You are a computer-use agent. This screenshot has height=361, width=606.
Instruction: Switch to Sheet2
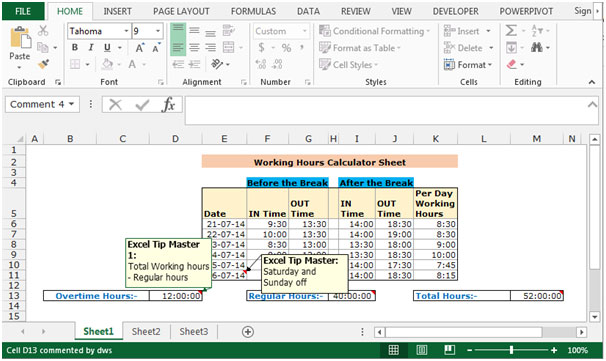tap(146, 332)
